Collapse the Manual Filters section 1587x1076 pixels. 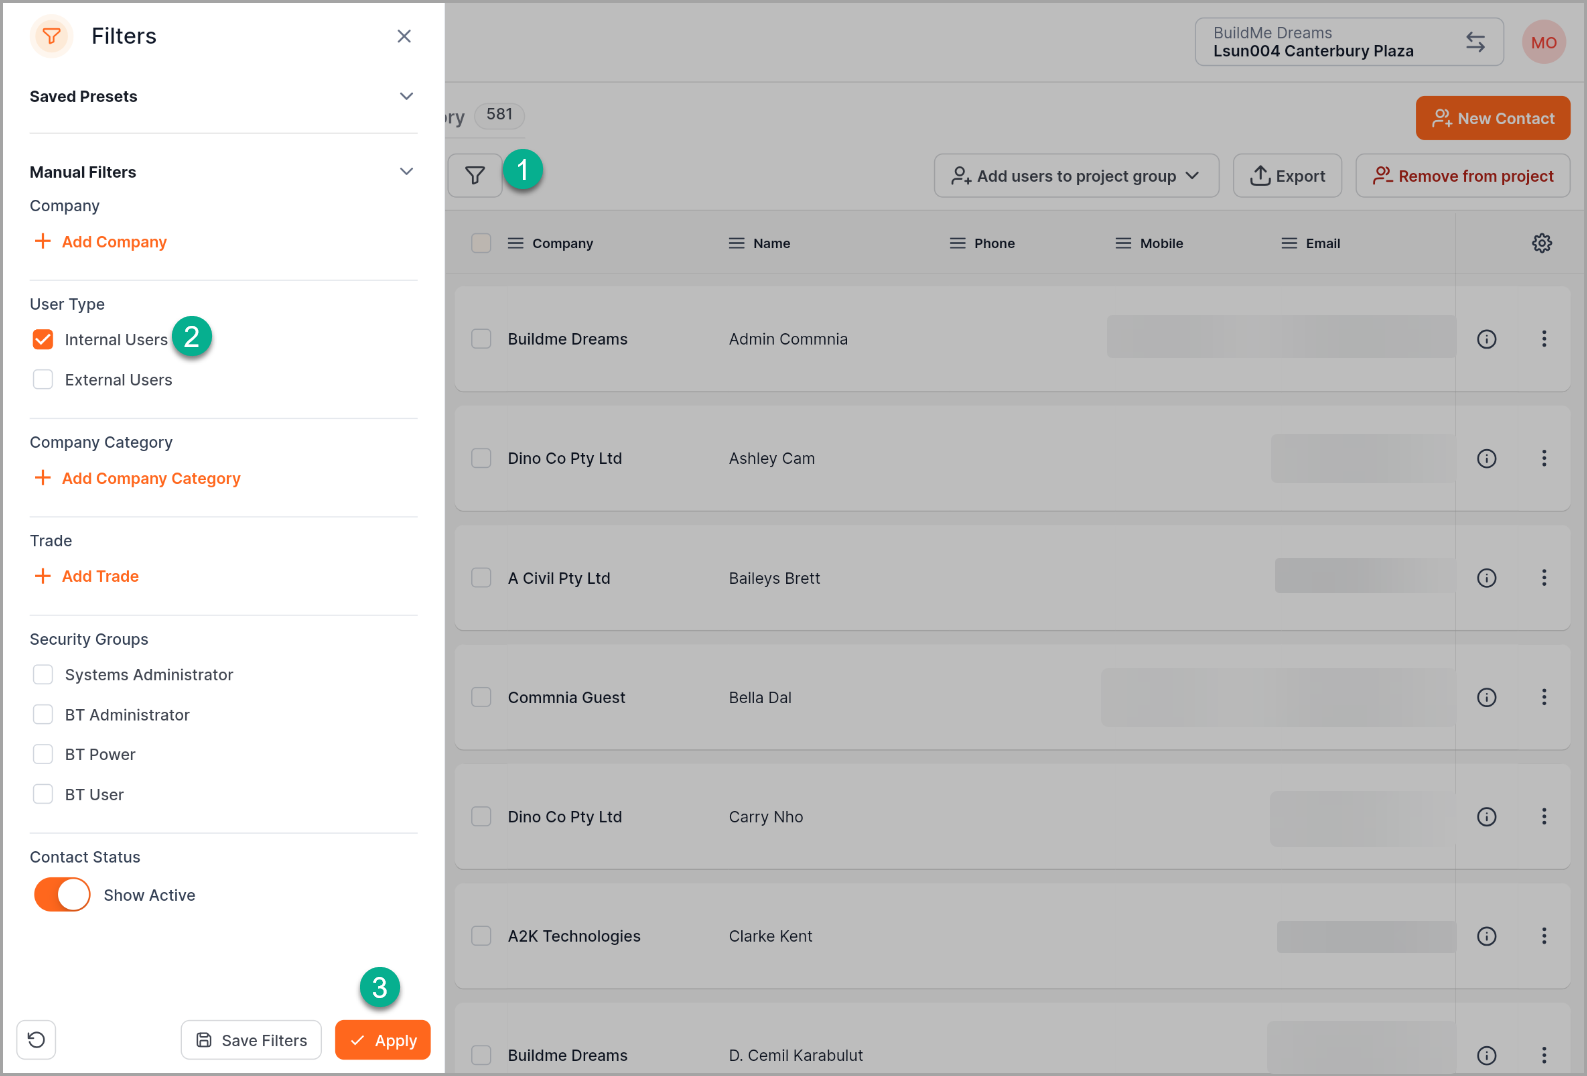[x=406, y=172]
